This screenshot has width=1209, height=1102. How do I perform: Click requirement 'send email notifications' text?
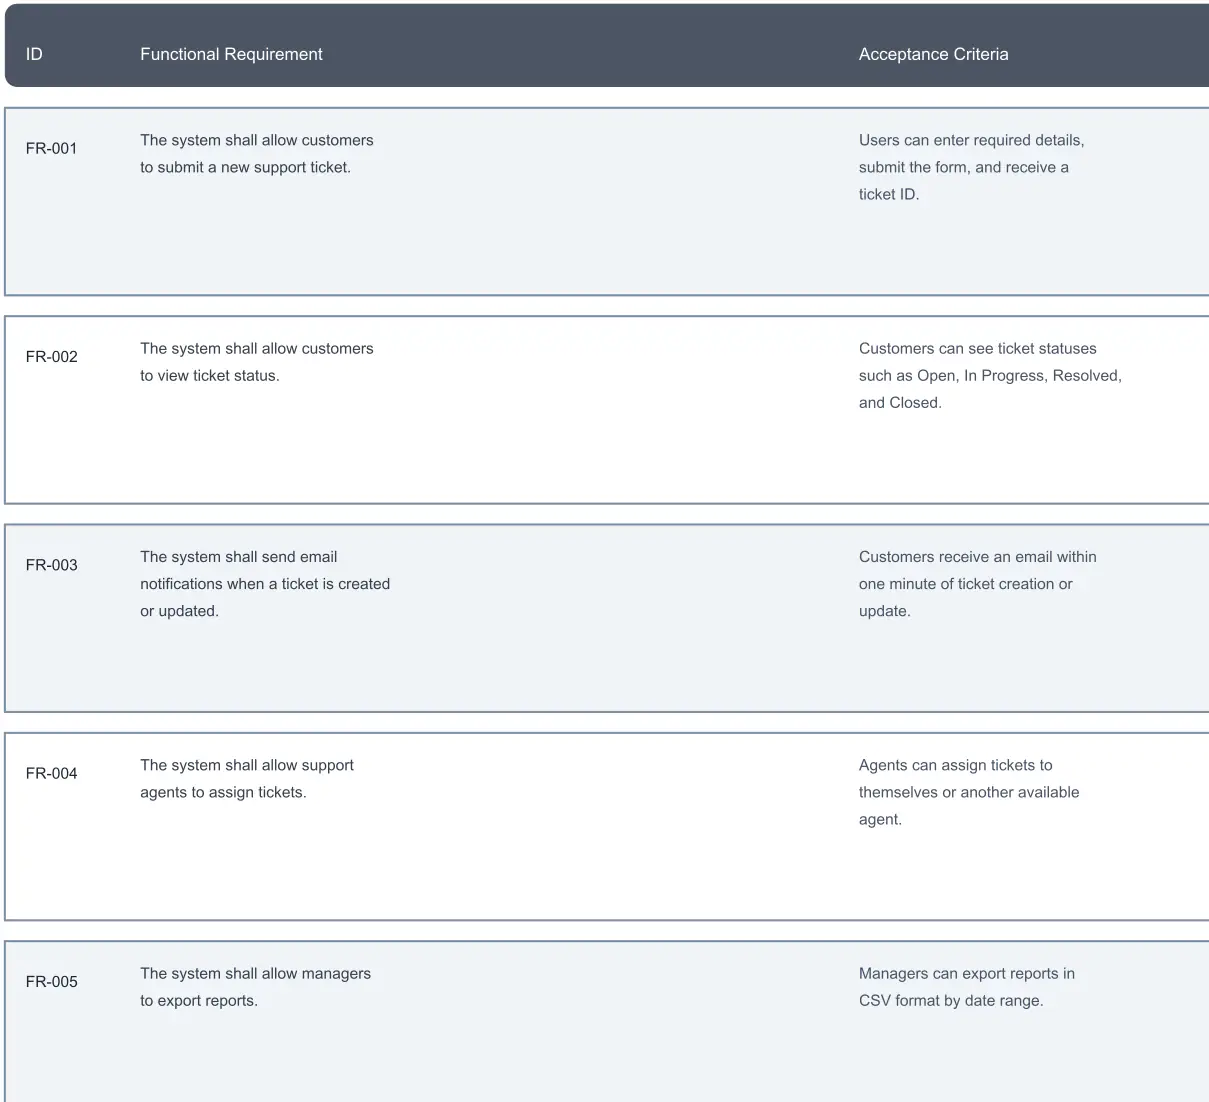265,584
